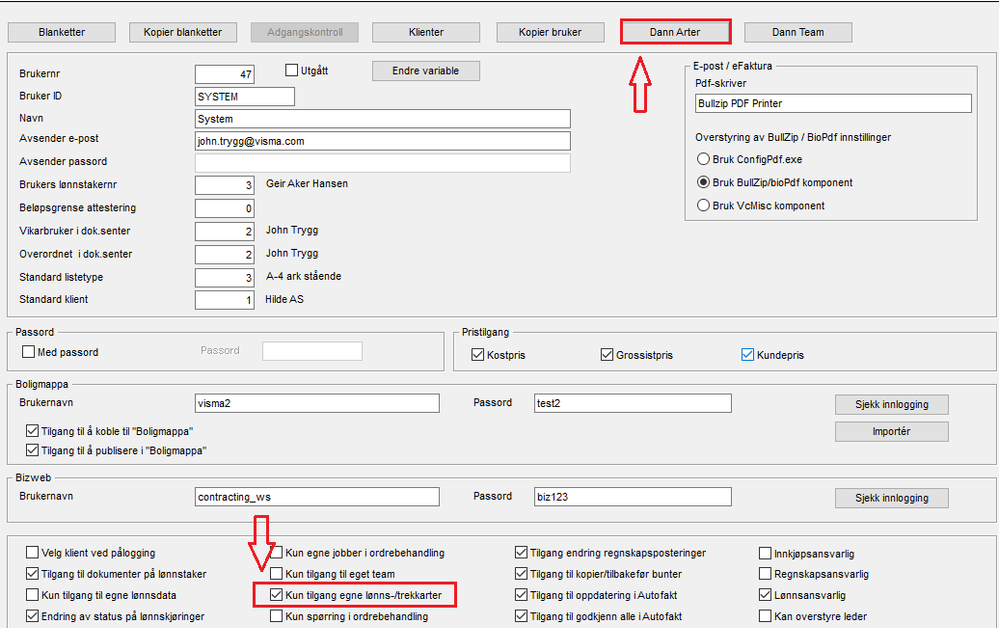The image size is (999, 628).
Task: Enable Kun tilgang til egne lønnsdata
Action: (x=32, y=595)
